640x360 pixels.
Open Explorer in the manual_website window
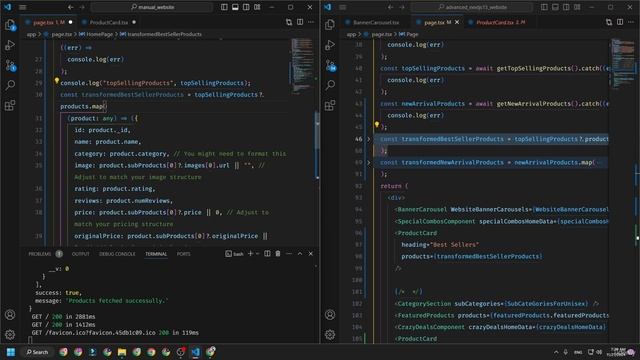[x=10, y=25]
